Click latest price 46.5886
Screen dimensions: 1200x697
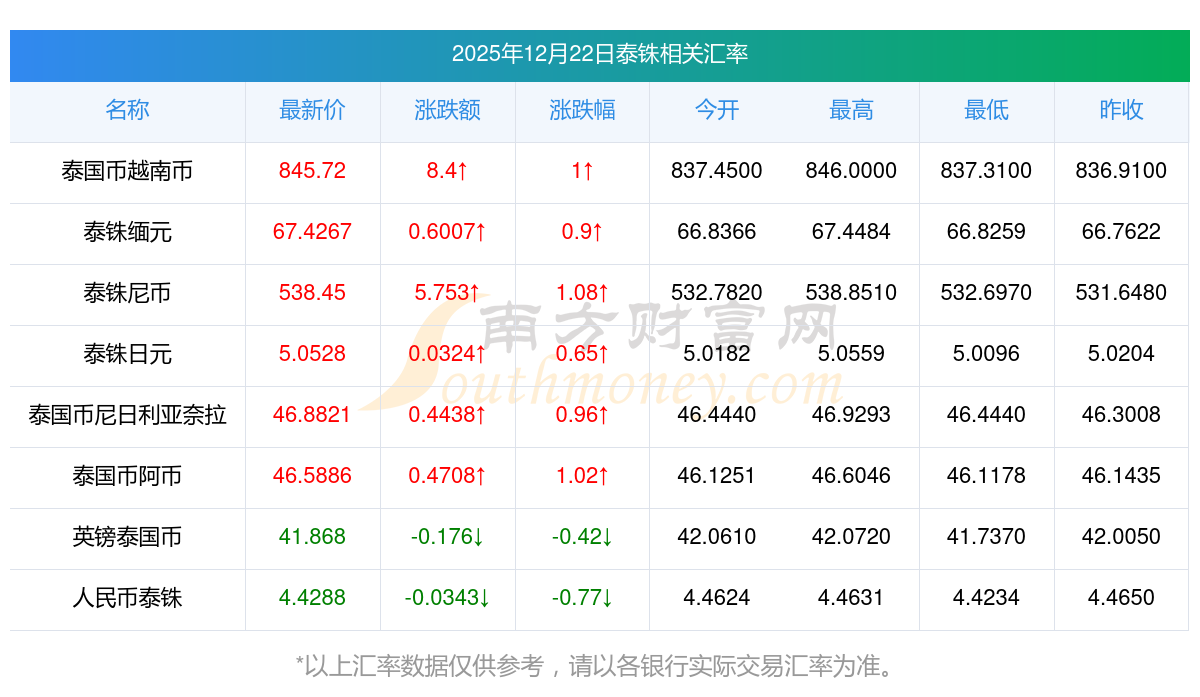click(312, 477)
